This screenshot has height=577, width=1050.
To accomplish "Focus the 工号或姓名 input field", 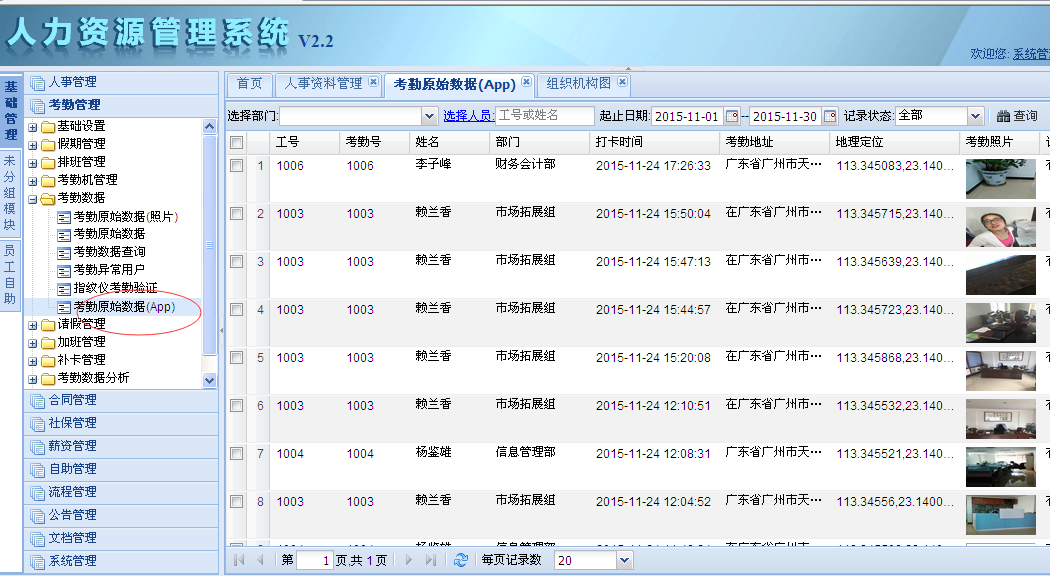I will 544,116.
